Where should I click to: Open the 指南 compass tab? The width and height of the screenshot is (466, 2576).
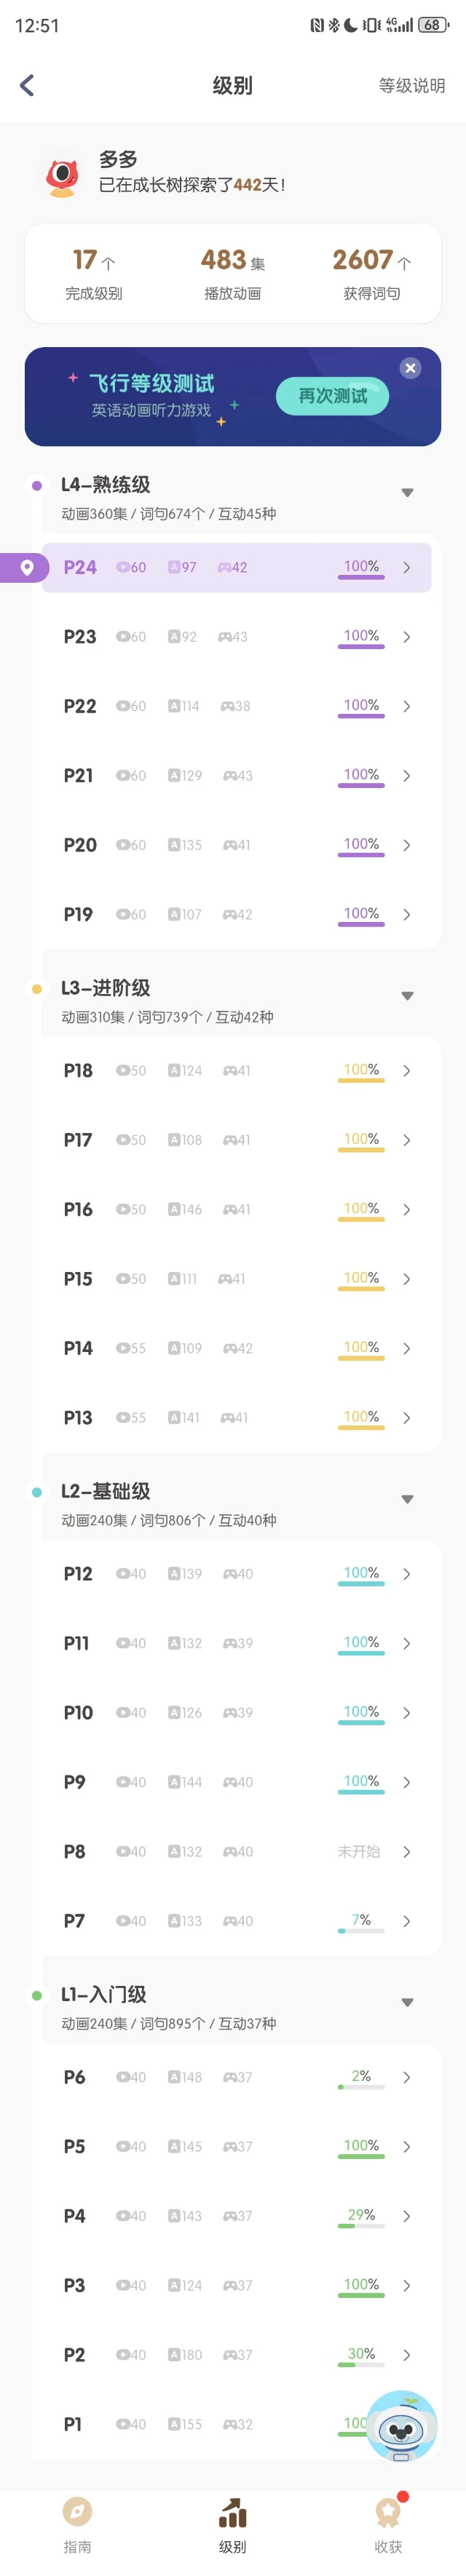coord(77,2524)
